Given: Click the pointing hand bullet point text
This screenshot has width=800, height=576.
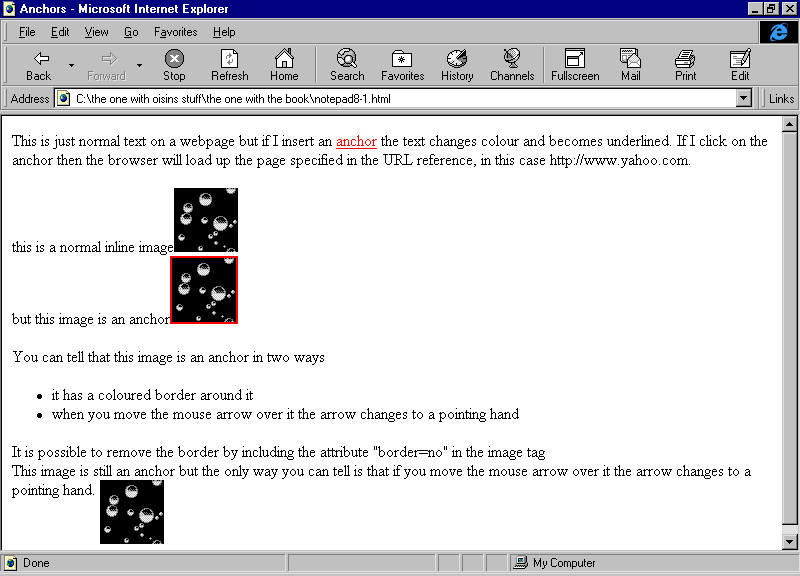Looking at the screenshot, I should click(285, 414).
